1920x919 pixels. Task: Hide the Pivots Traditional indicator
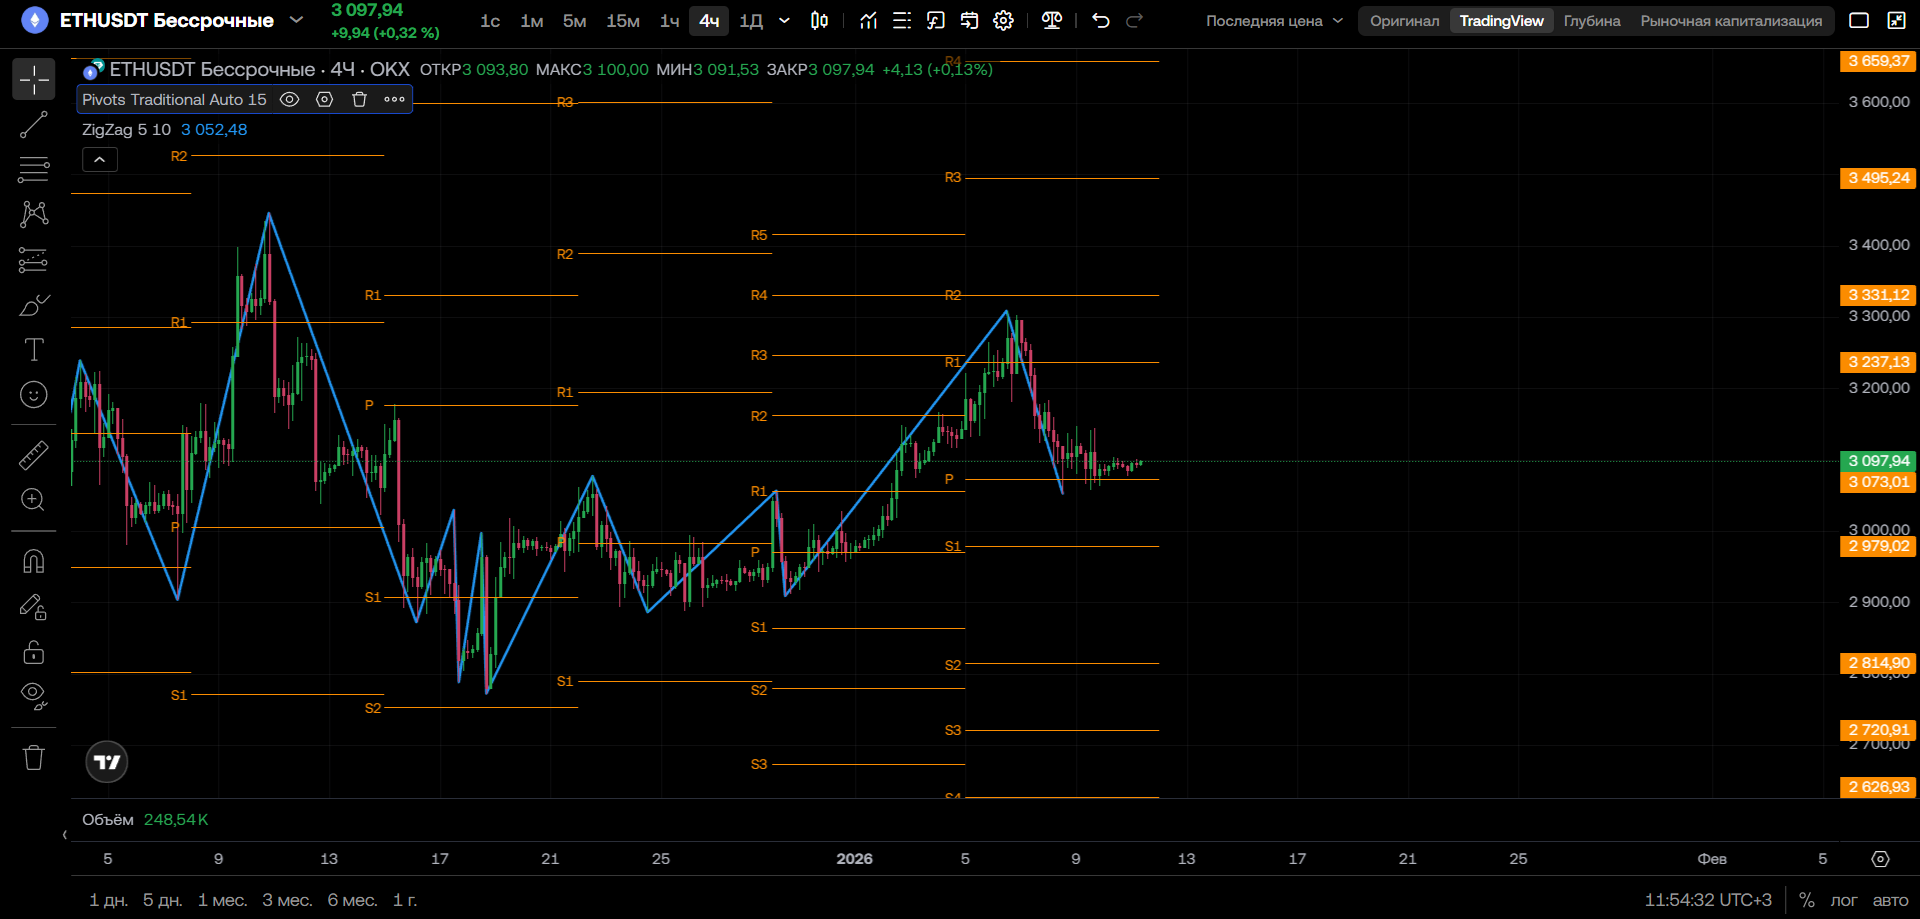point(289,99)
